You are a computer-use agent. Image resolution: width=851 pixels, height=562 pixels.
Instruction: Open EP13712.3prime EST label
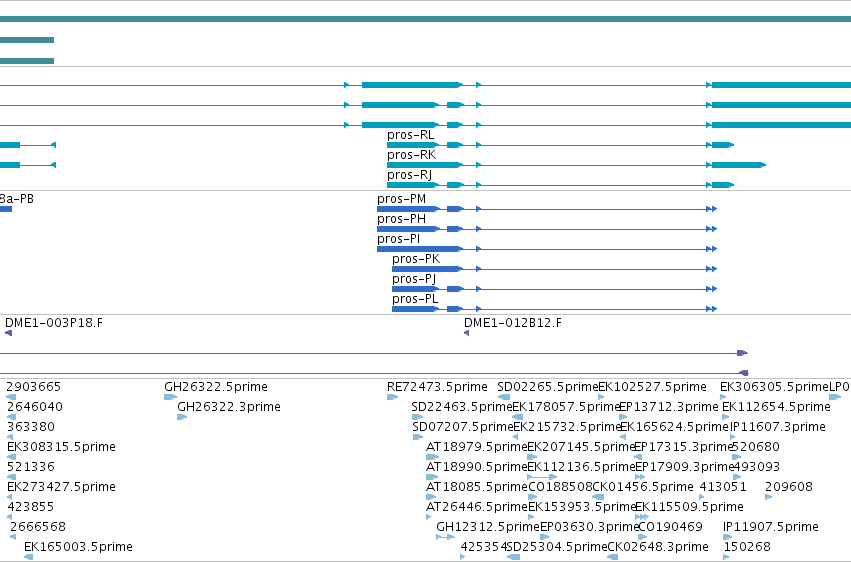pyautogui.click(x=669, y=407)
